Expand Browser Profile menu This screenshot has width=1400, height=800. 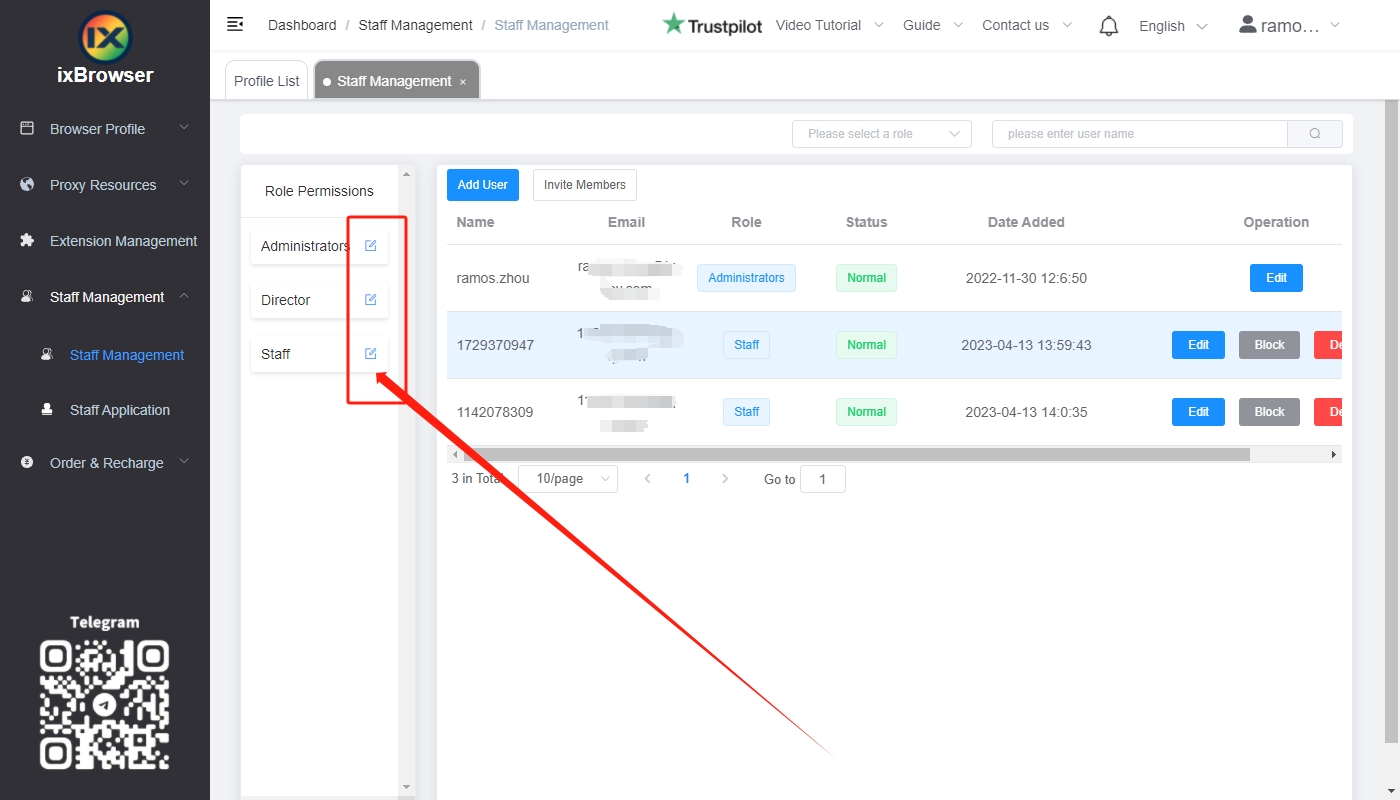pyautogui.click(x=184, y=128)
